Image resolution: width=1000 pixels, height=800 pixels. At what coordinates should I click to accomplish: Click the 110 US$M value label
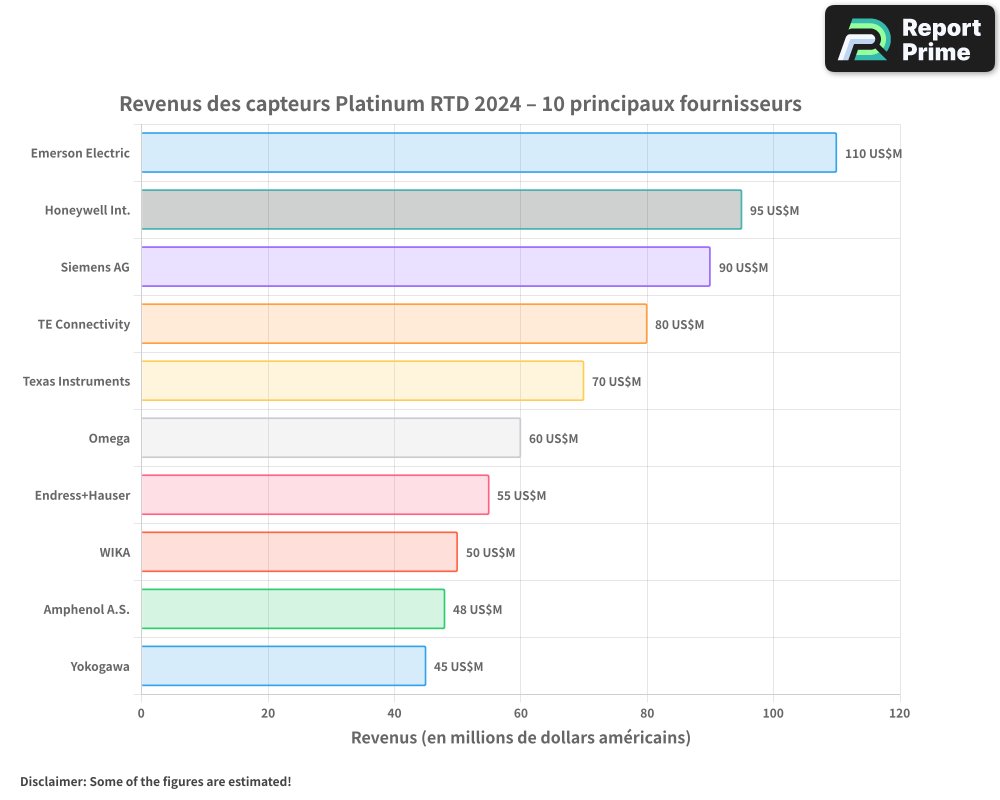click(x=873, y=154)
